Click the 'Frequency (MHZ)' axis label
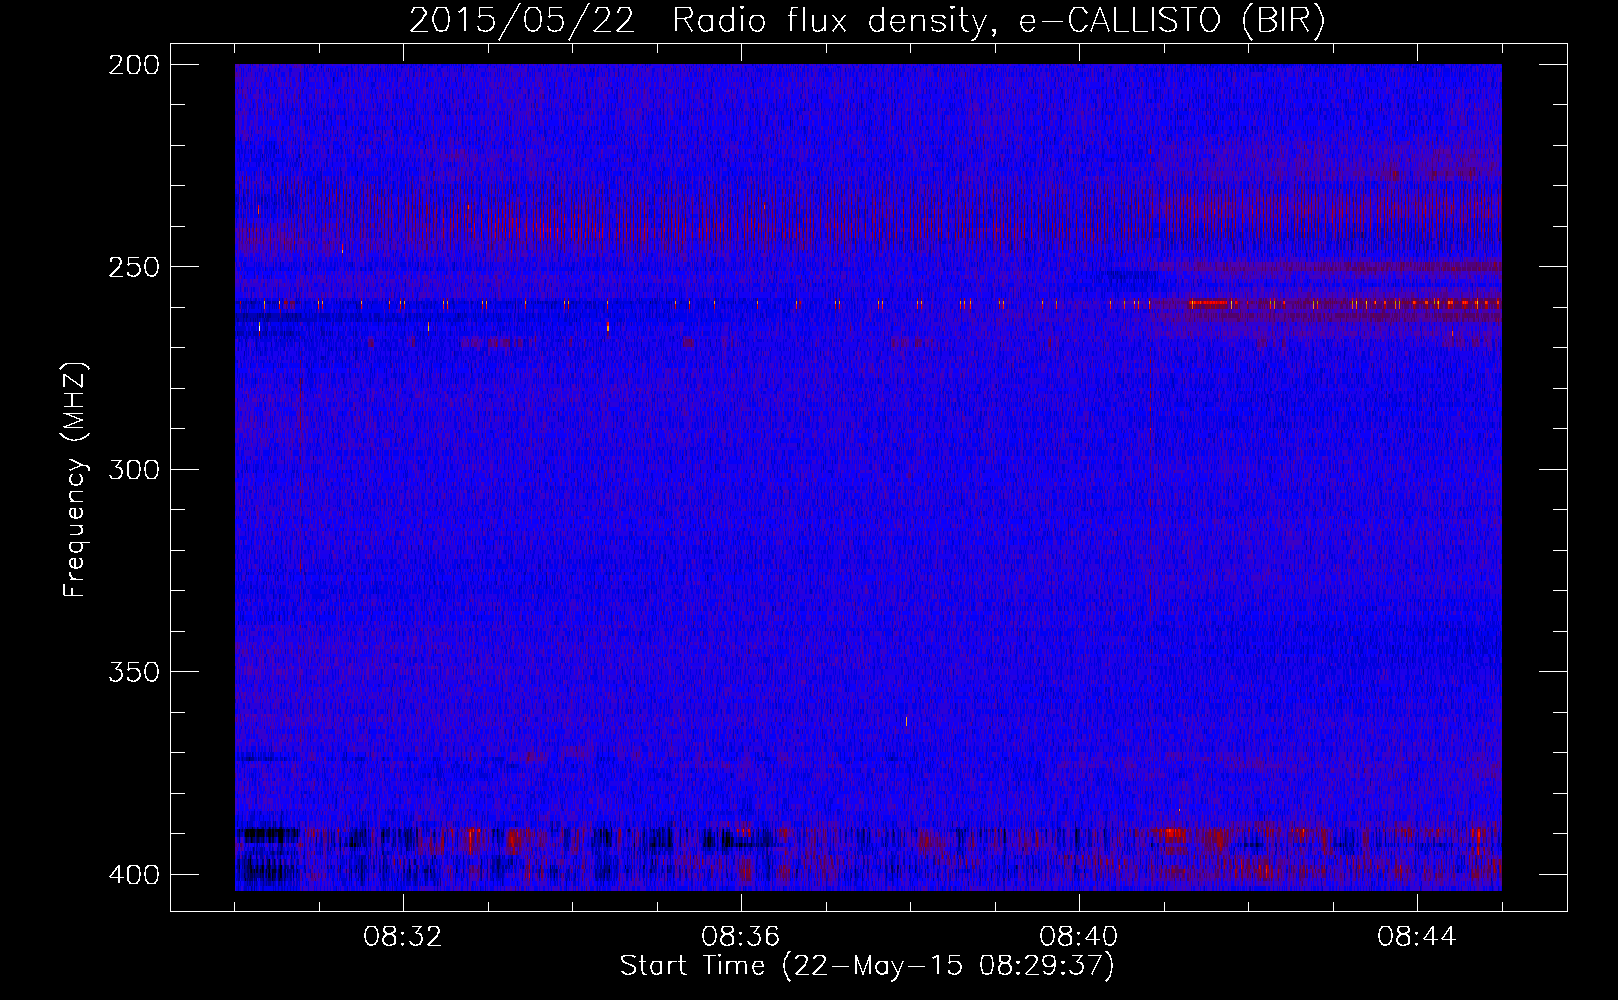This screenshot has width=1618, height=1000. pyautogui.click(x=75, y=479)
